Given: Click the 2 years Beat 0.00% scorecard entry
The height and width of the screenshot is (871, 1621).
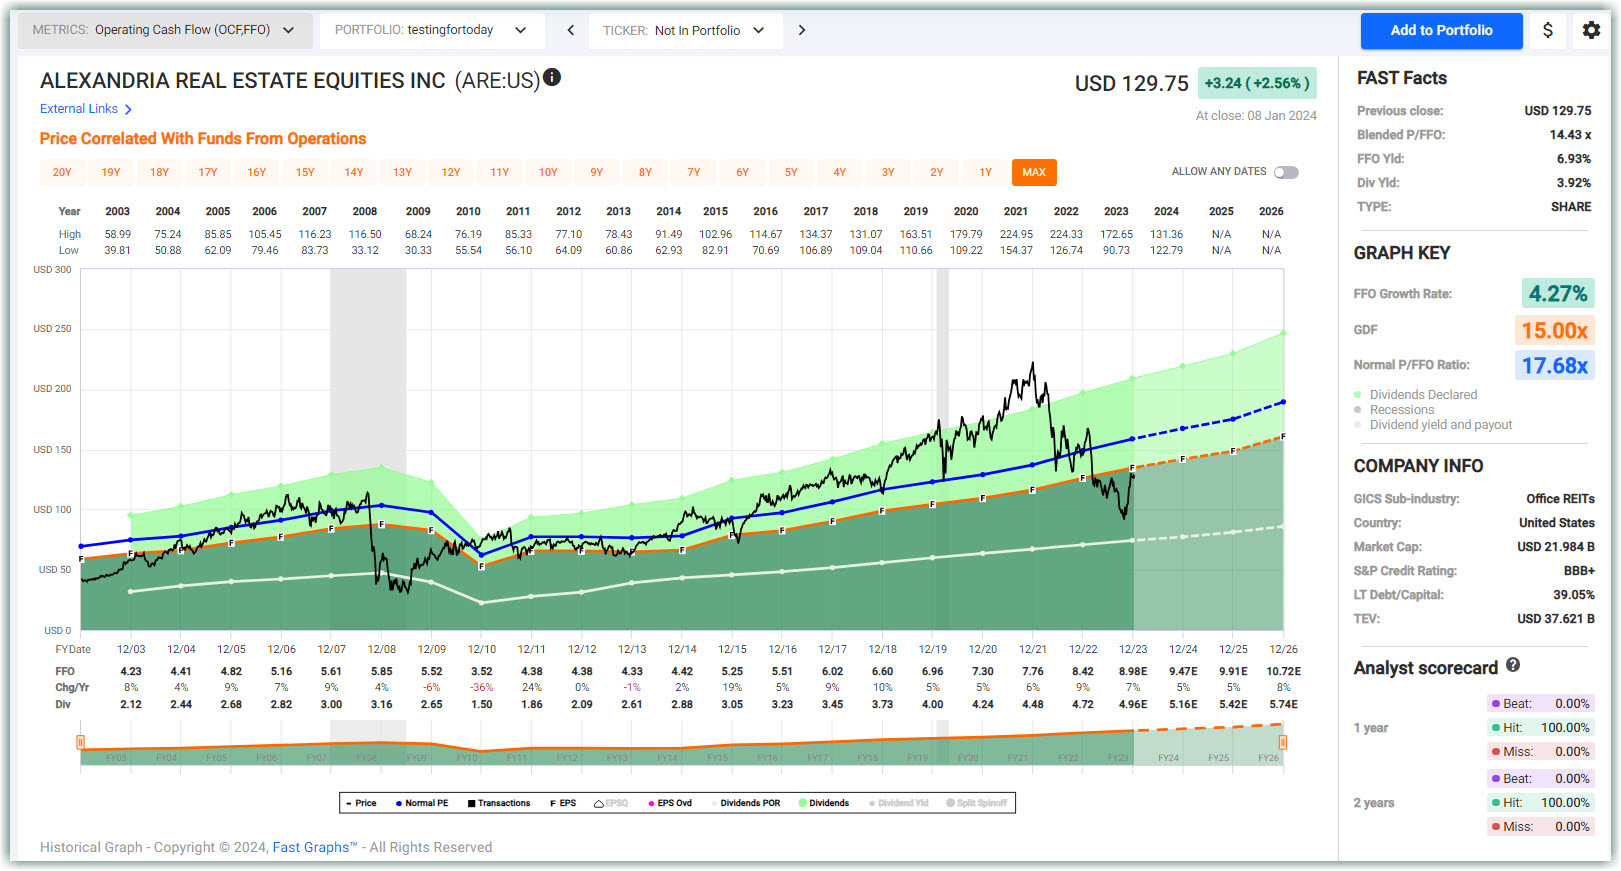Looking at the screenshot, I should pos(1540,779).
